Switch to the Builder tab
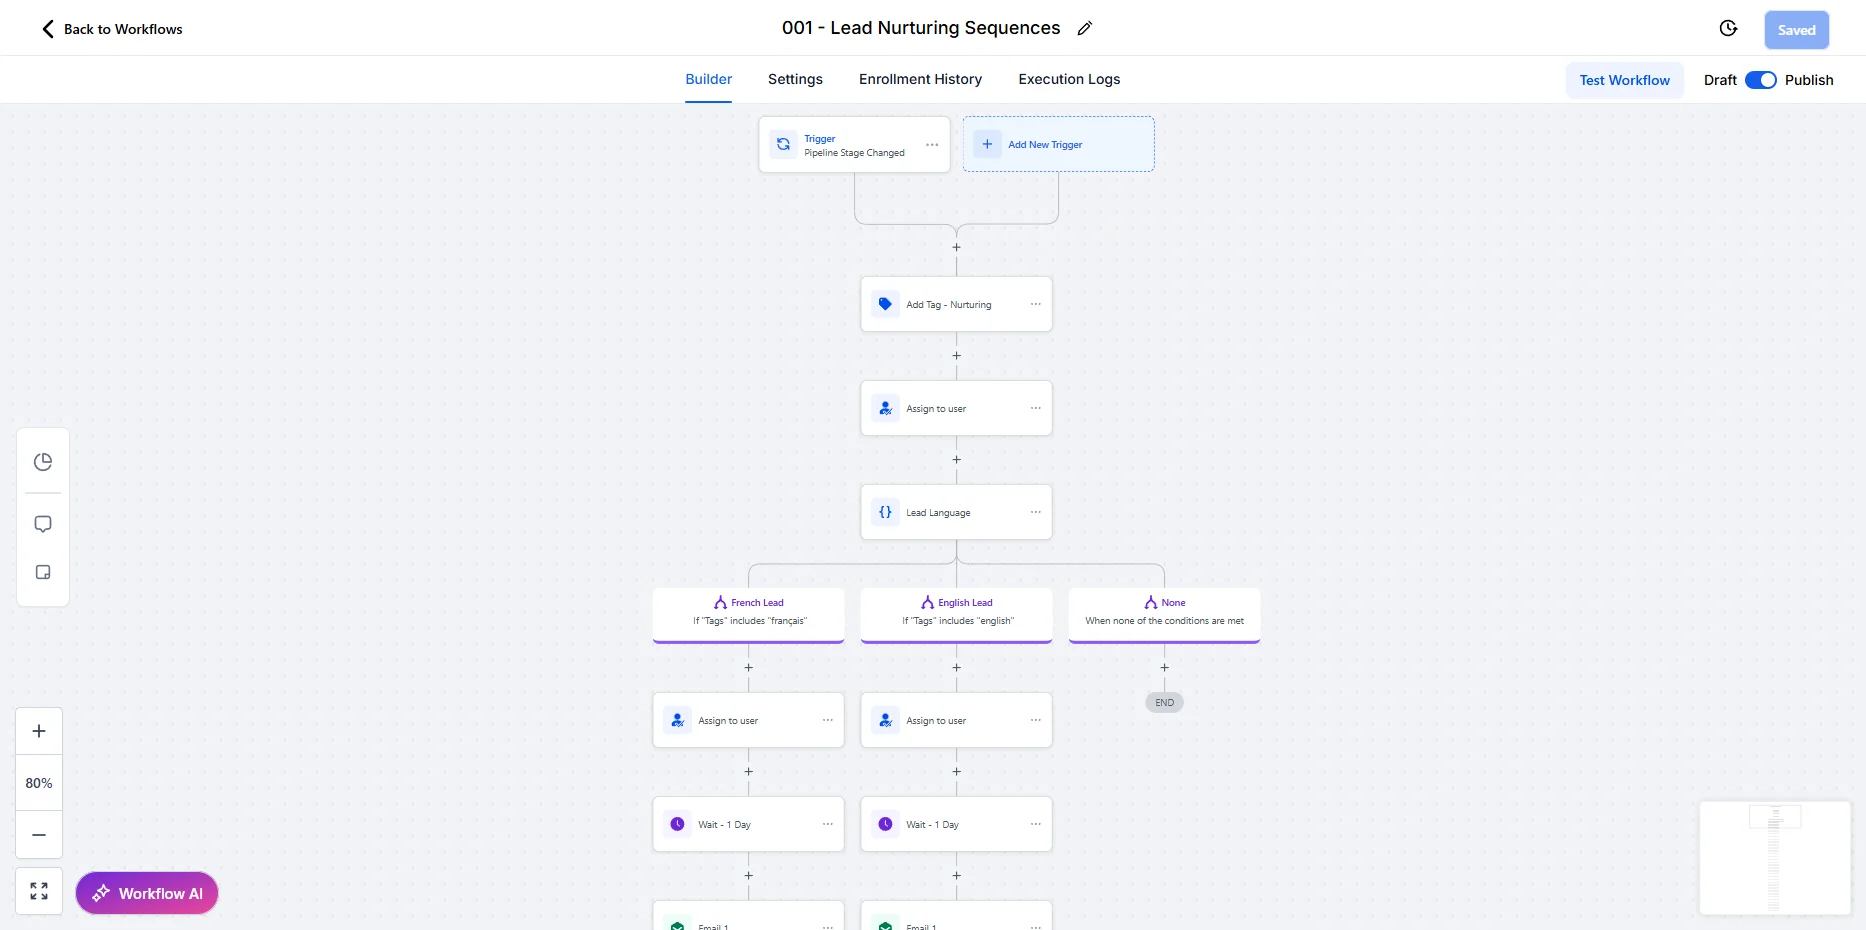The height and width of the screenshot is (930, 1866). pos(708,79)
